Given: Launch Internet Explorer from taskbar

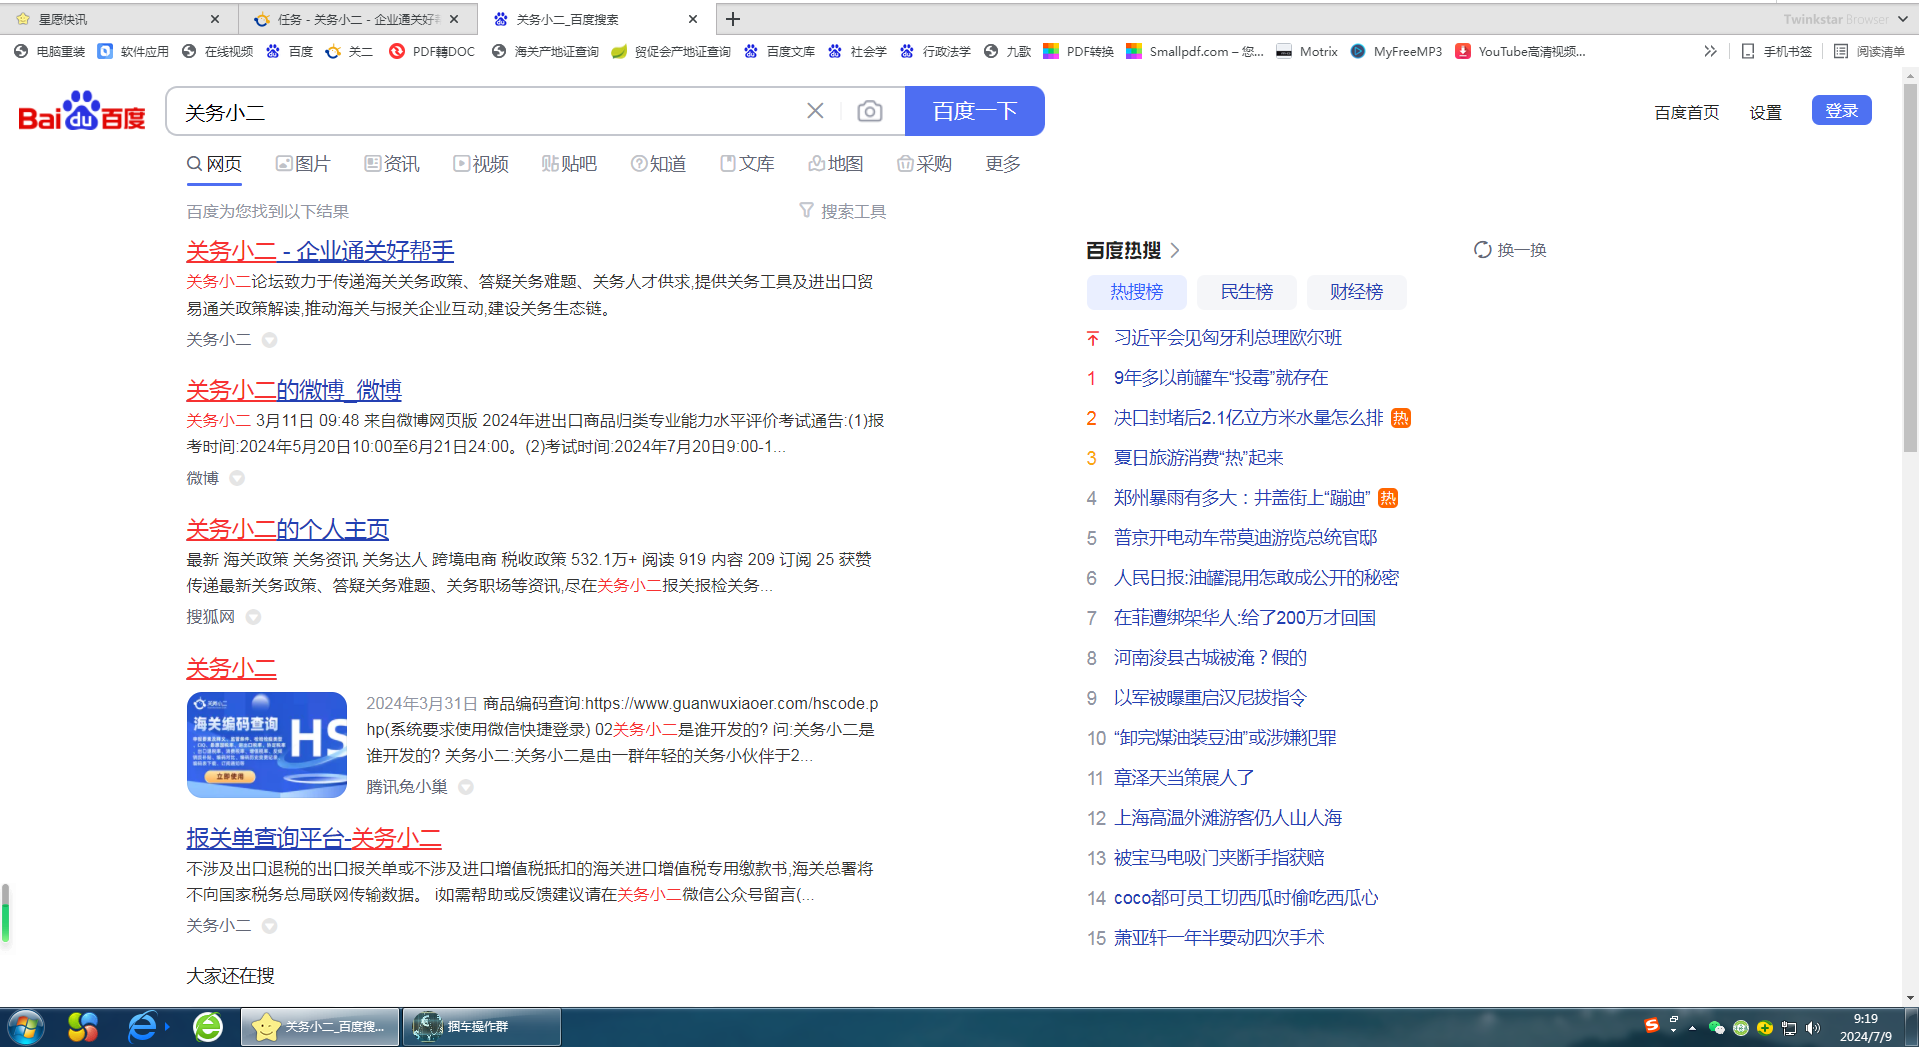Looking at the screenshot, I should (x=144, y=1027).
